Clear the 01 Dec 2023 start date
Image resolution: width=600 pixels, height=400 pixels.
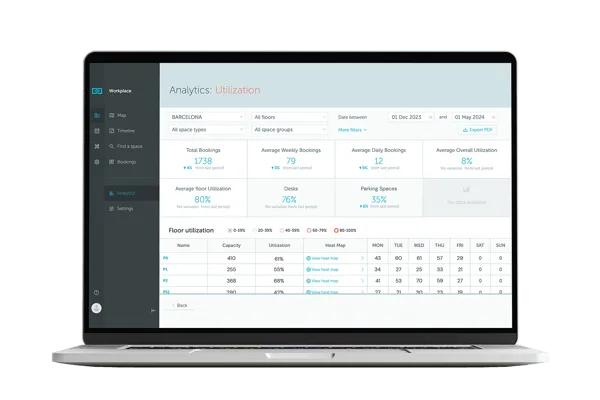[430, 118]
